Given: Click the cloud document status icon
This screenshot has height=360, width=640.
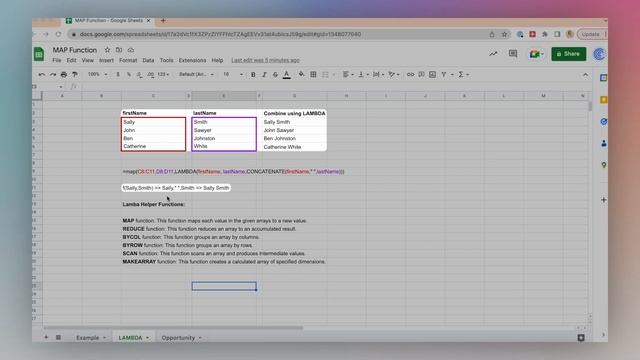Looking at the screenshot, I should 131,50.
